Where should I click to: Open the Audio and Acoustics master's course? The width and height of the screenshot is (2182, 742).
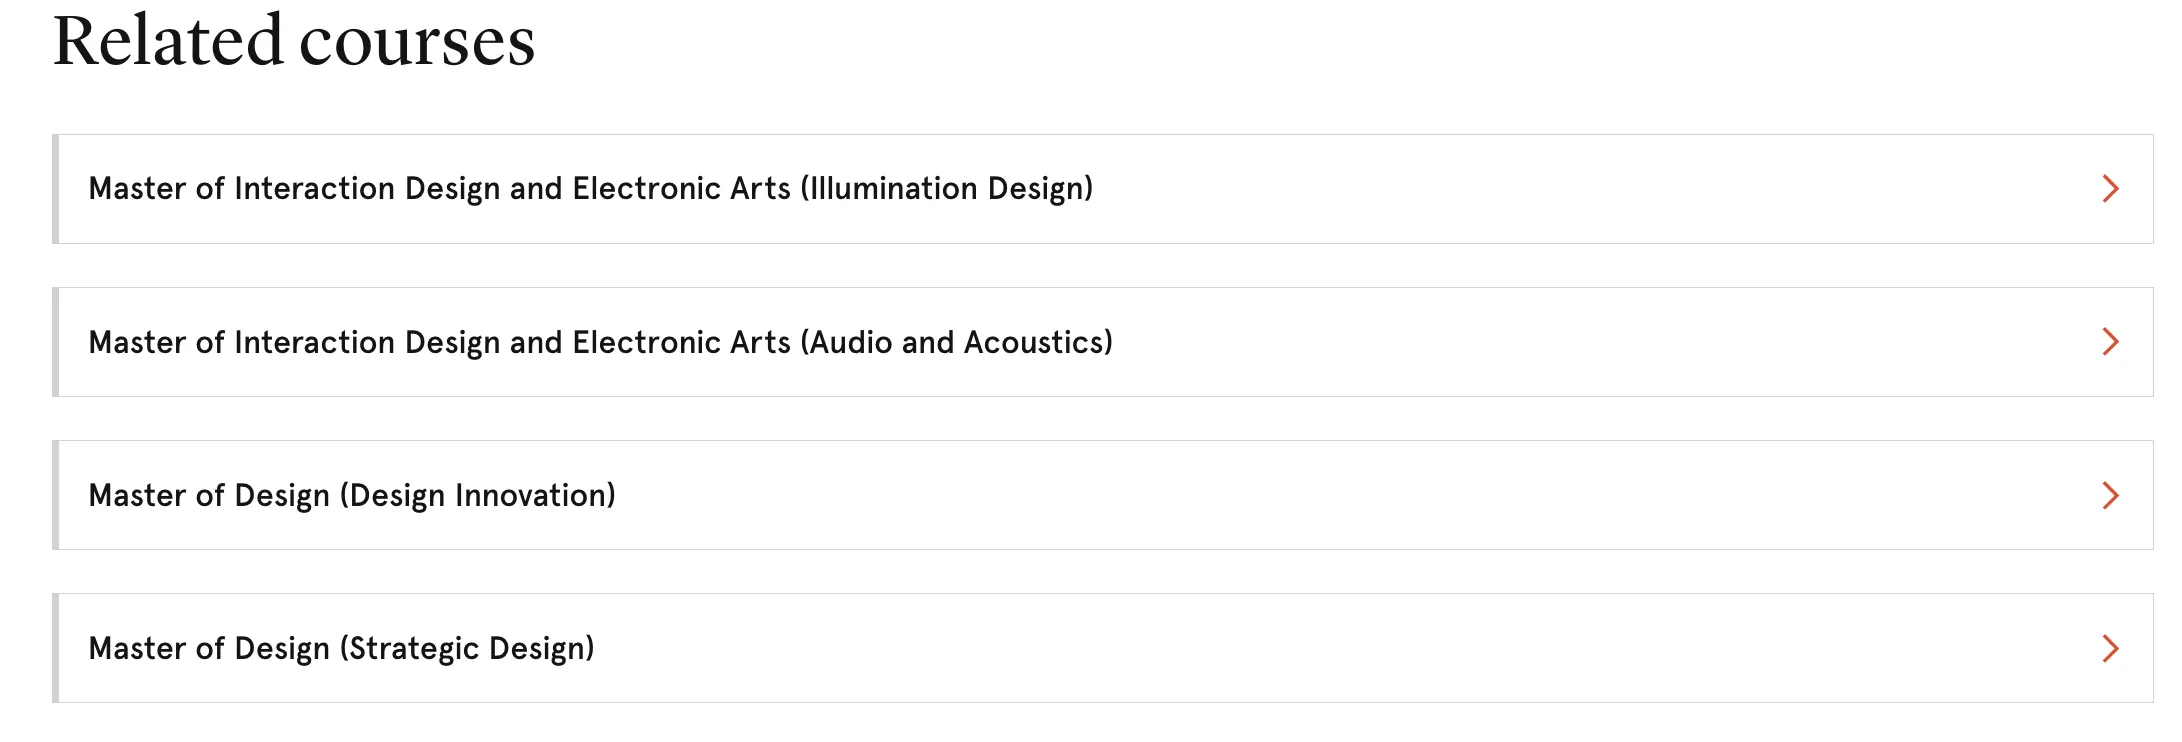pos(600,343)
